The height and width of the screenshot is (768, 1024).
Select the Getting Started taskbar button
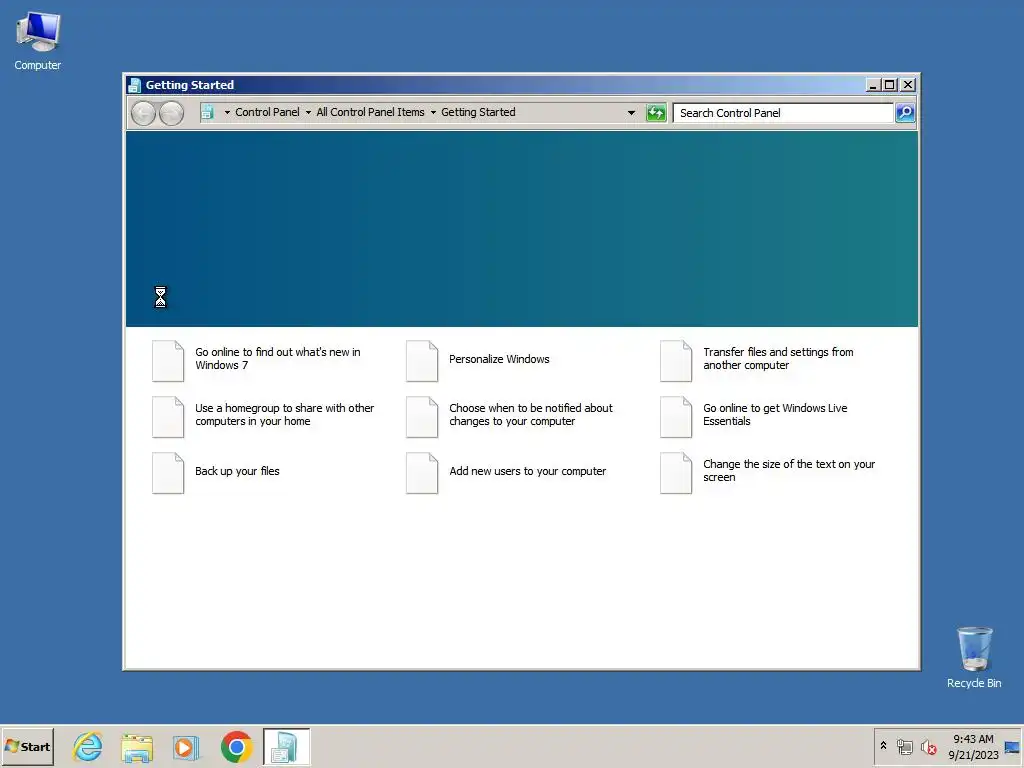286,746
